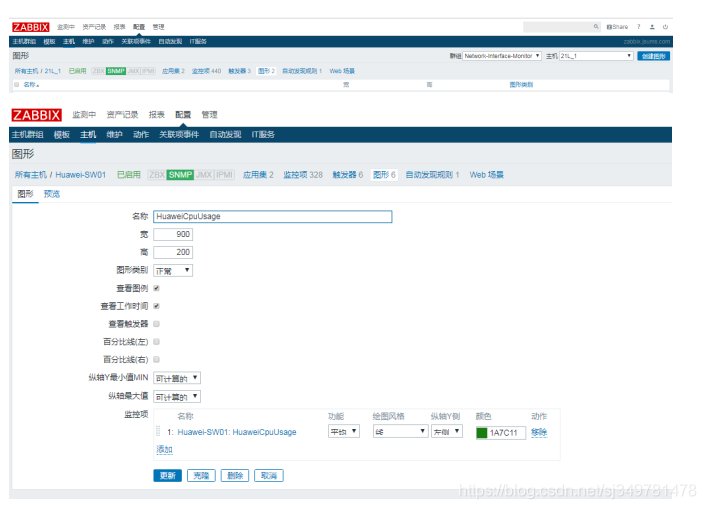Click the 1A7C11 color code field

coord(507,433)
